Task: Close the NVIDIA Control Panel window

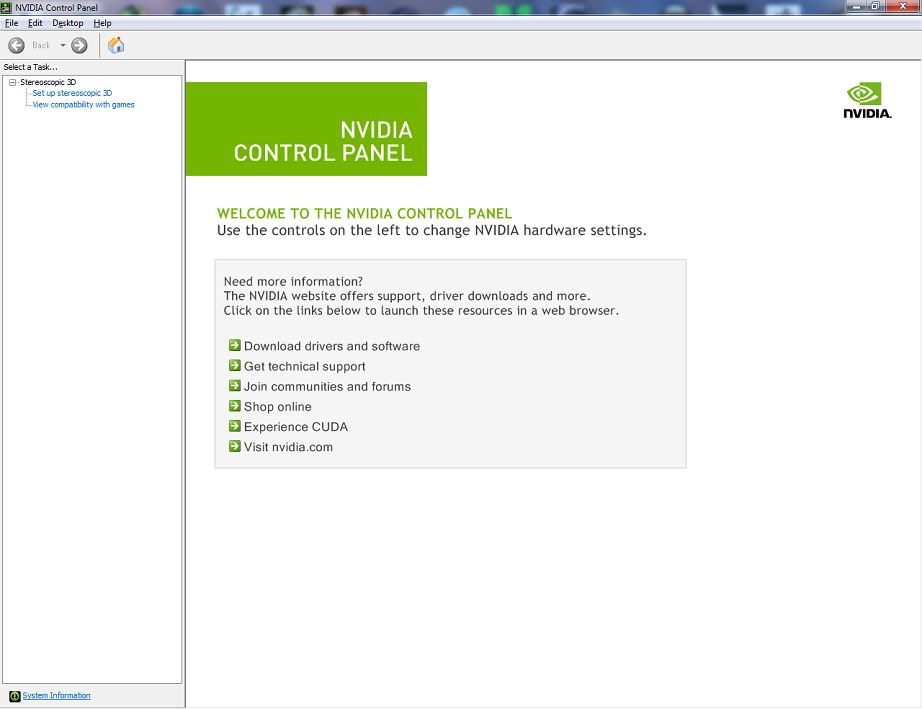Action: coord(902,6)
